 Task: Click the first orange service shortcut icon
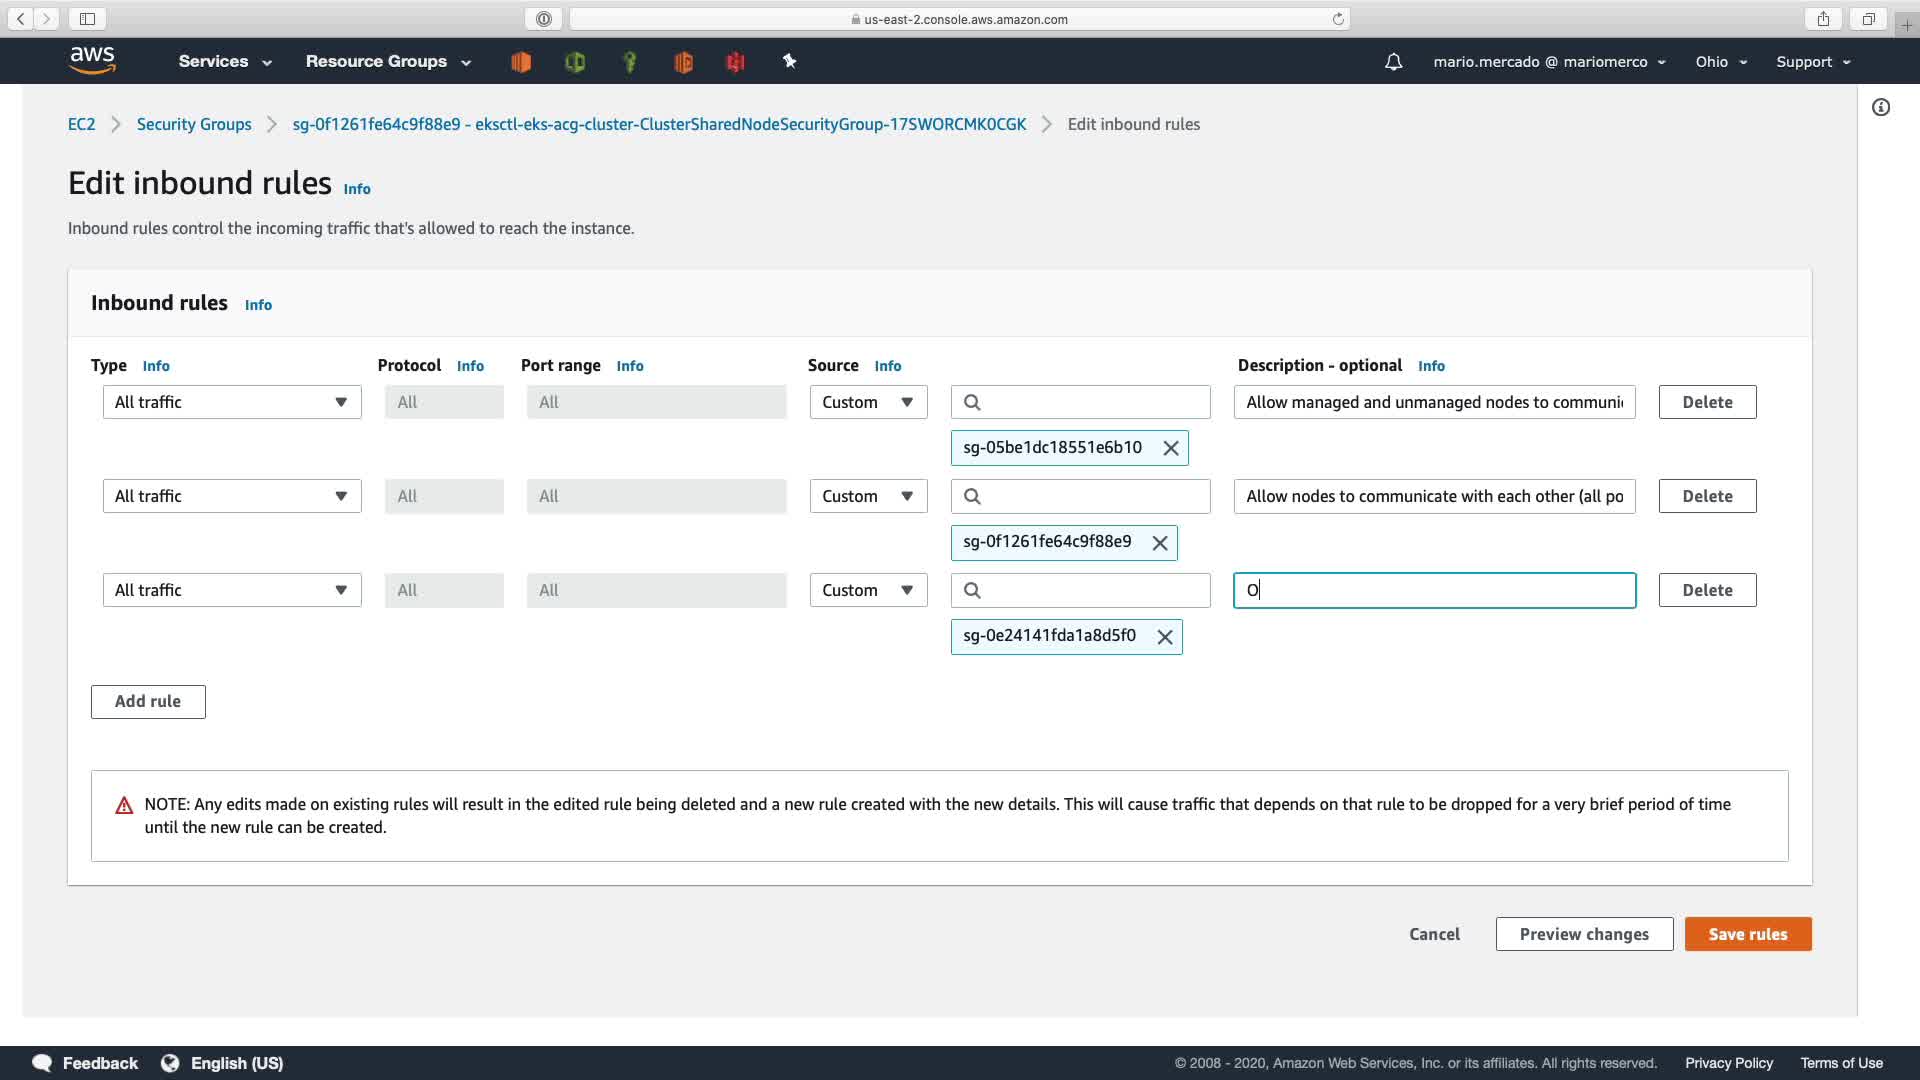coord(521,62)
